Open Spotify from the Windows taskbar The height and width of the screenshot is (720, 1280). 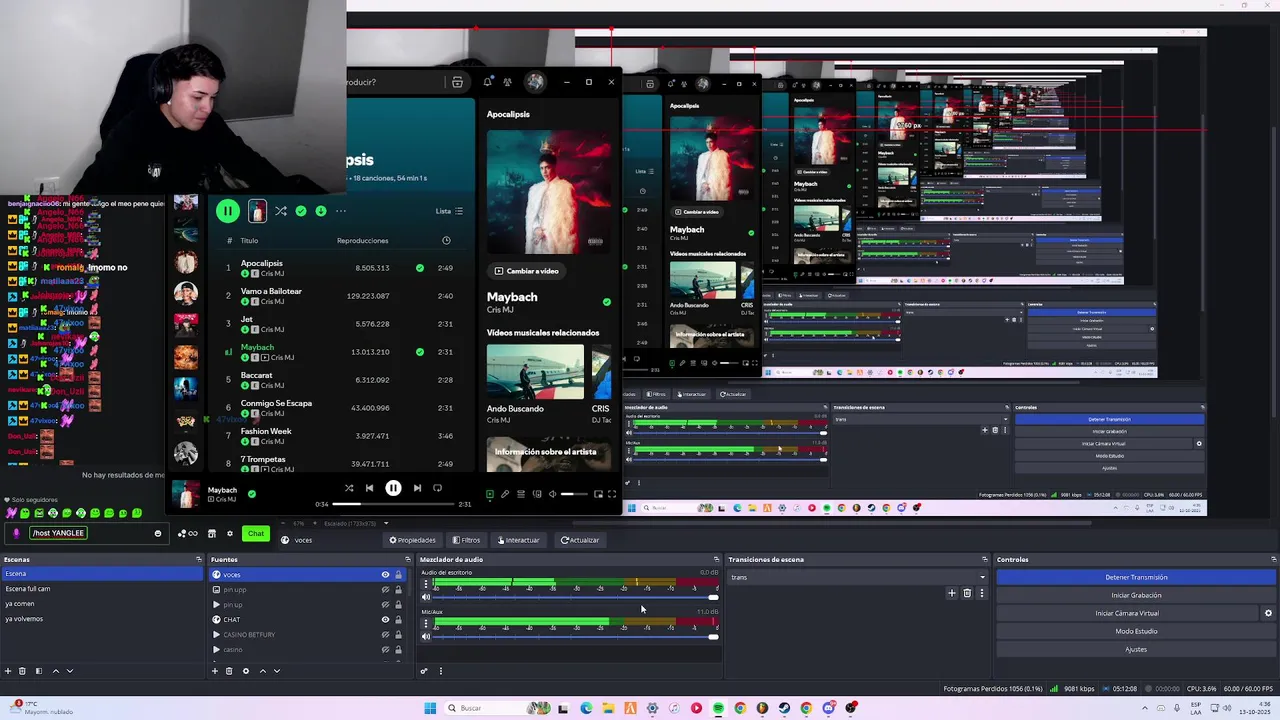718,708
